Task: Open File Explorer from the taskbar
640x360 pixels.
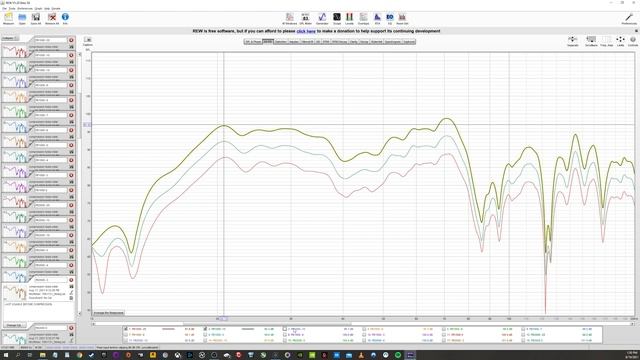Action: 42,355
